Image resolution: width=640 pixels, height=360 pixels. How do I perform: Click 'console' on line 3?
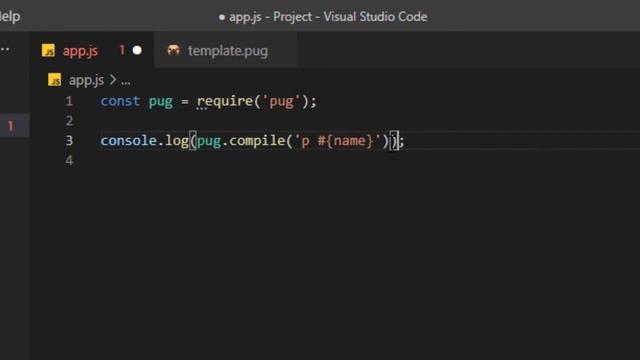pos(129,141)
